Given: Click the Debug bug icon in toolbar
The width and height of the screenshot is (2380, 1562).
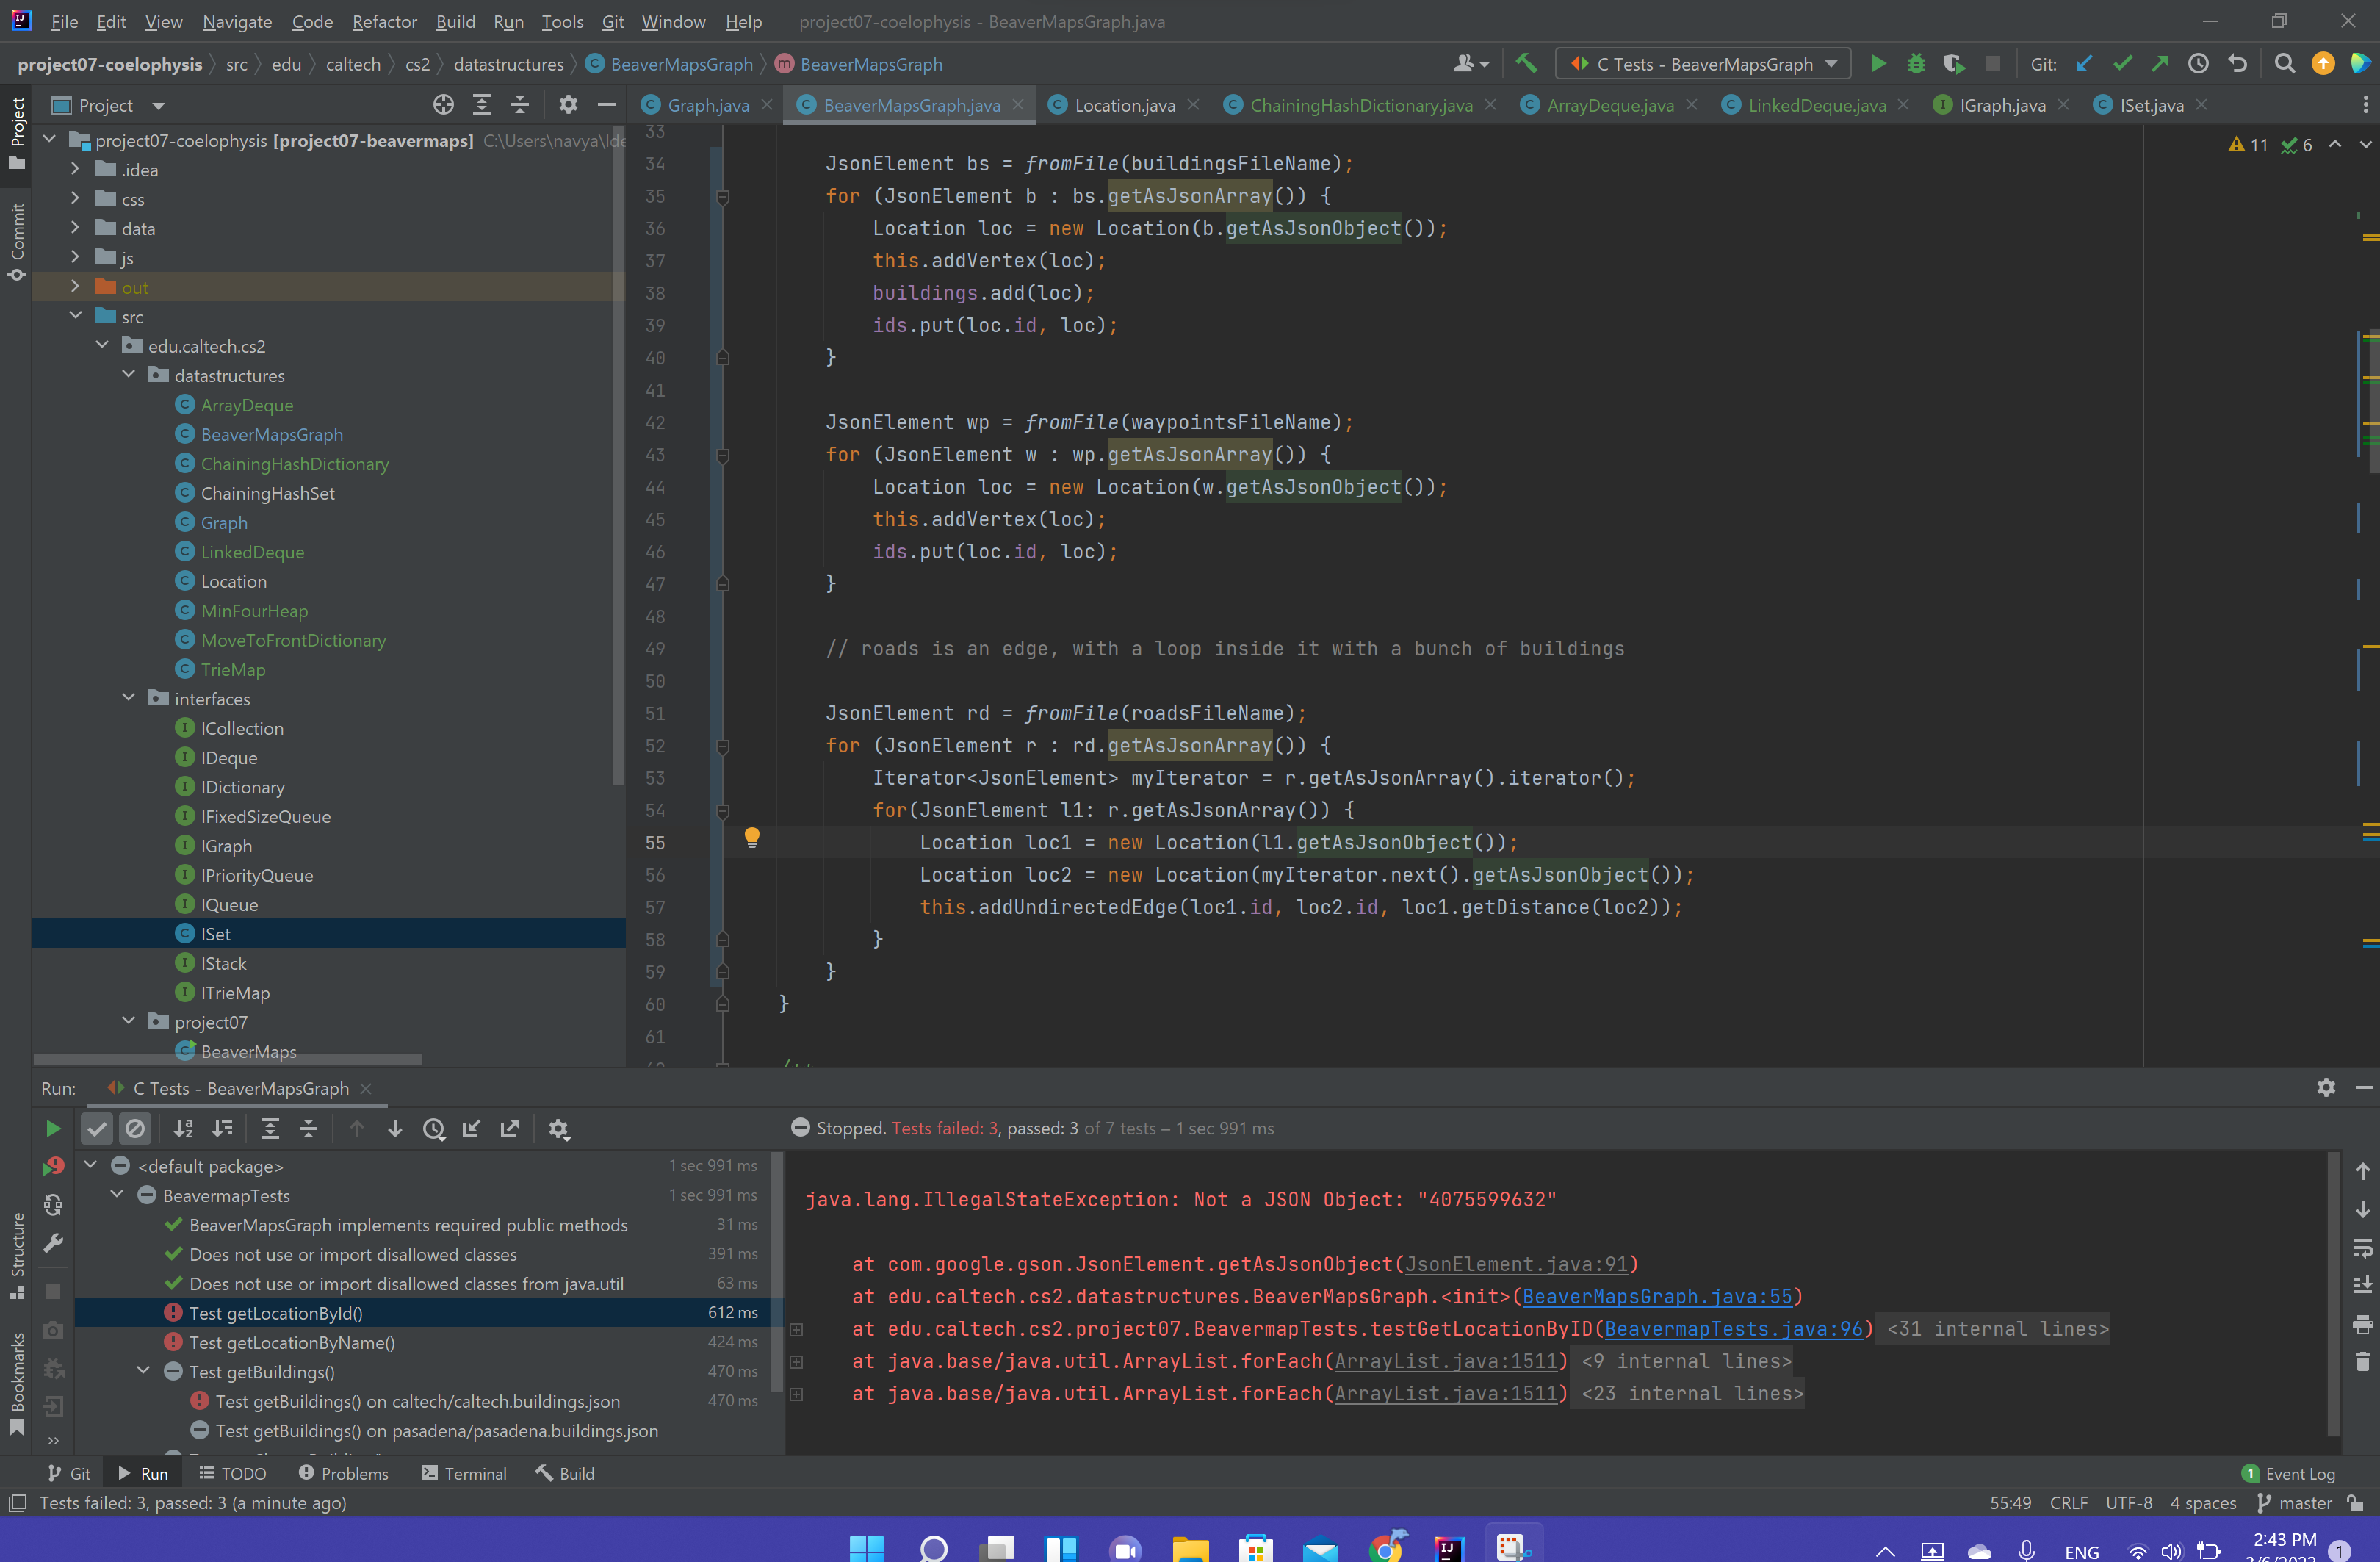Looking at the screenshot, I should [1916, 64].
